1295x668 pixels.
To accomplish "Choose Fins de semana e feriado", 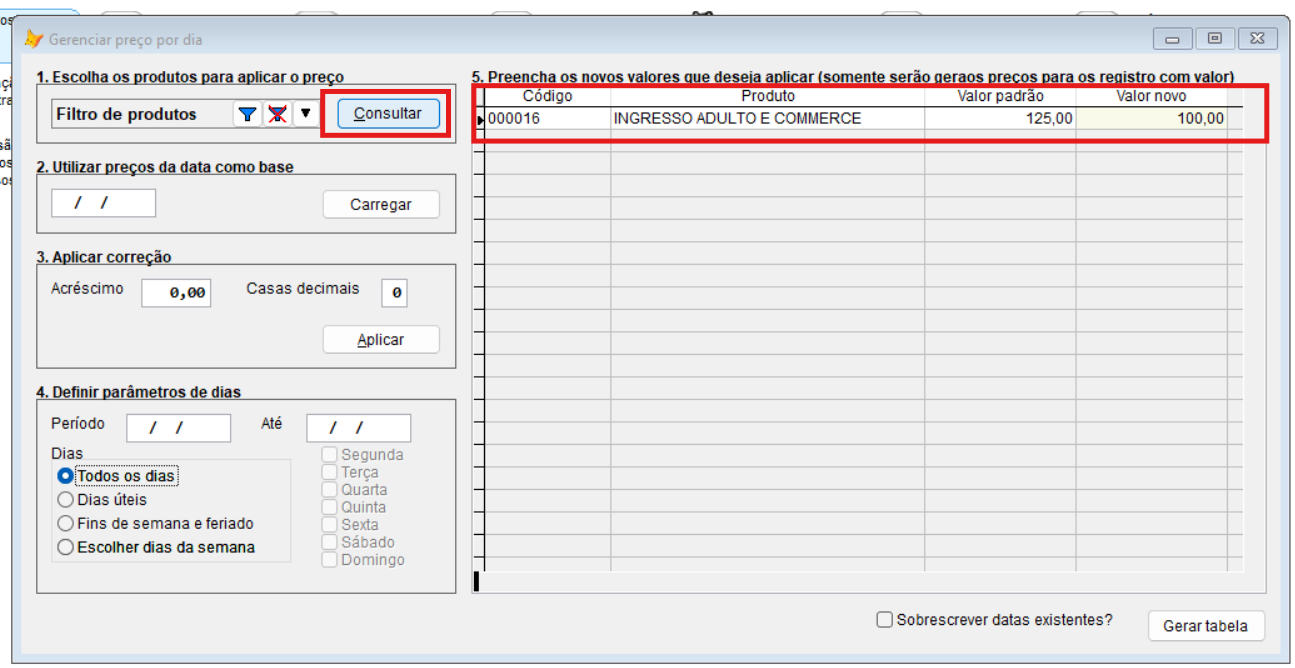I will [66, 523].
